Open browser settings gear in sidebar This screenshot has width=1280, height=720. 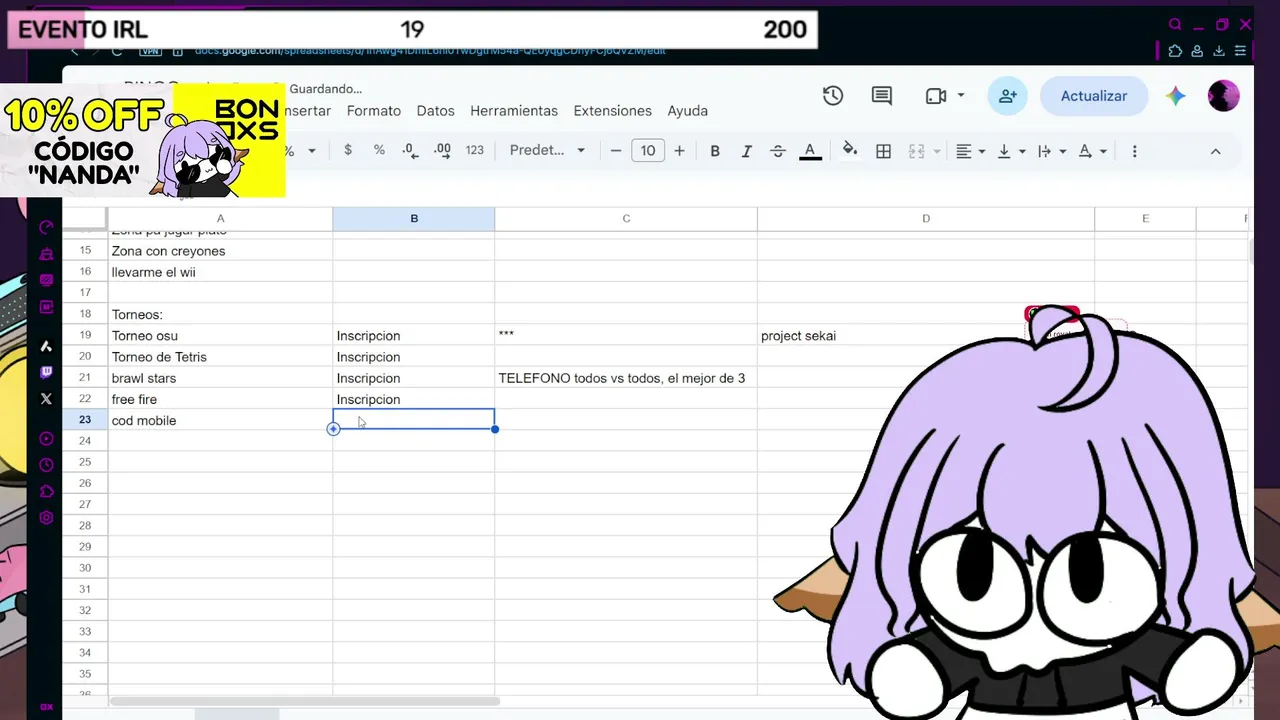coord(46,517)
